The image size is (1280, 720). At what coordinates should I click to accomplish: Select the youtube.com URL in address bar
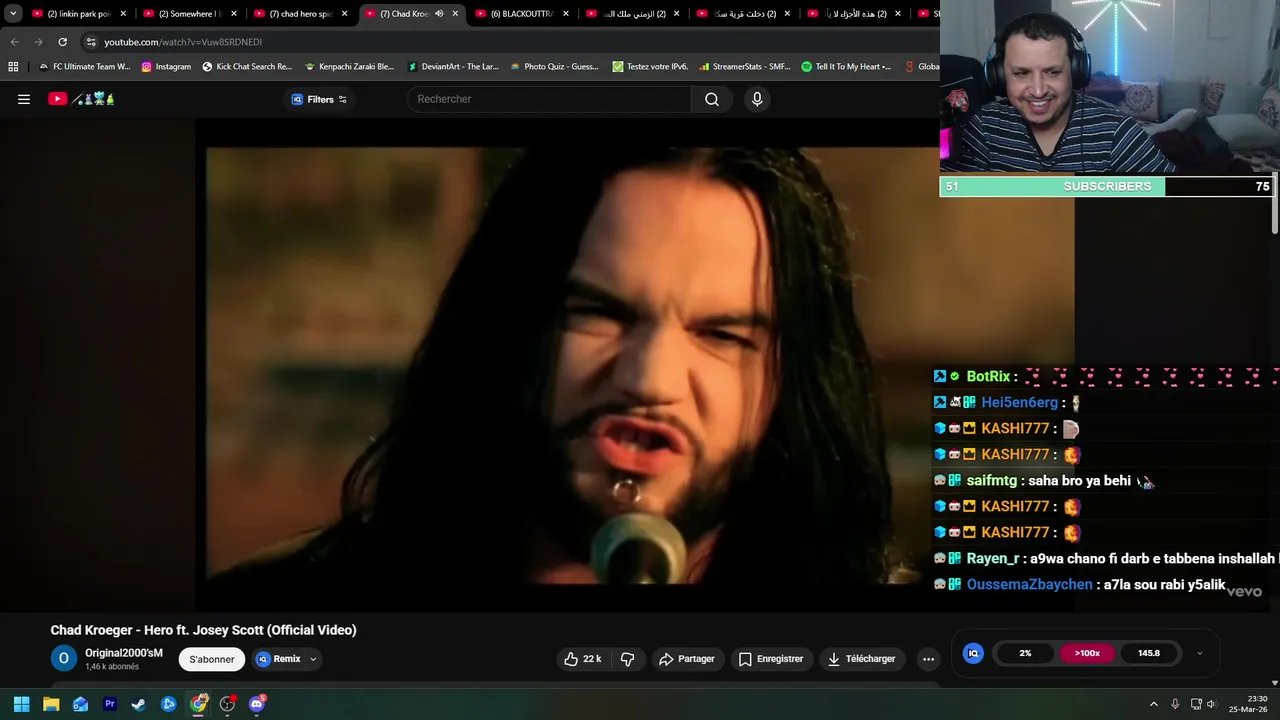(x=183, y=42)
